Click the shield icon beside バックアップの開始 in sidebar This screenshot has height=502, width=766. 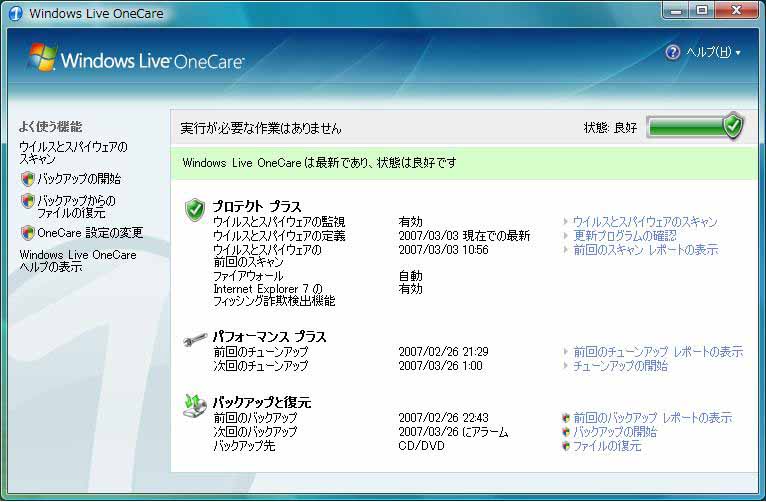click(x=28, y=179)
